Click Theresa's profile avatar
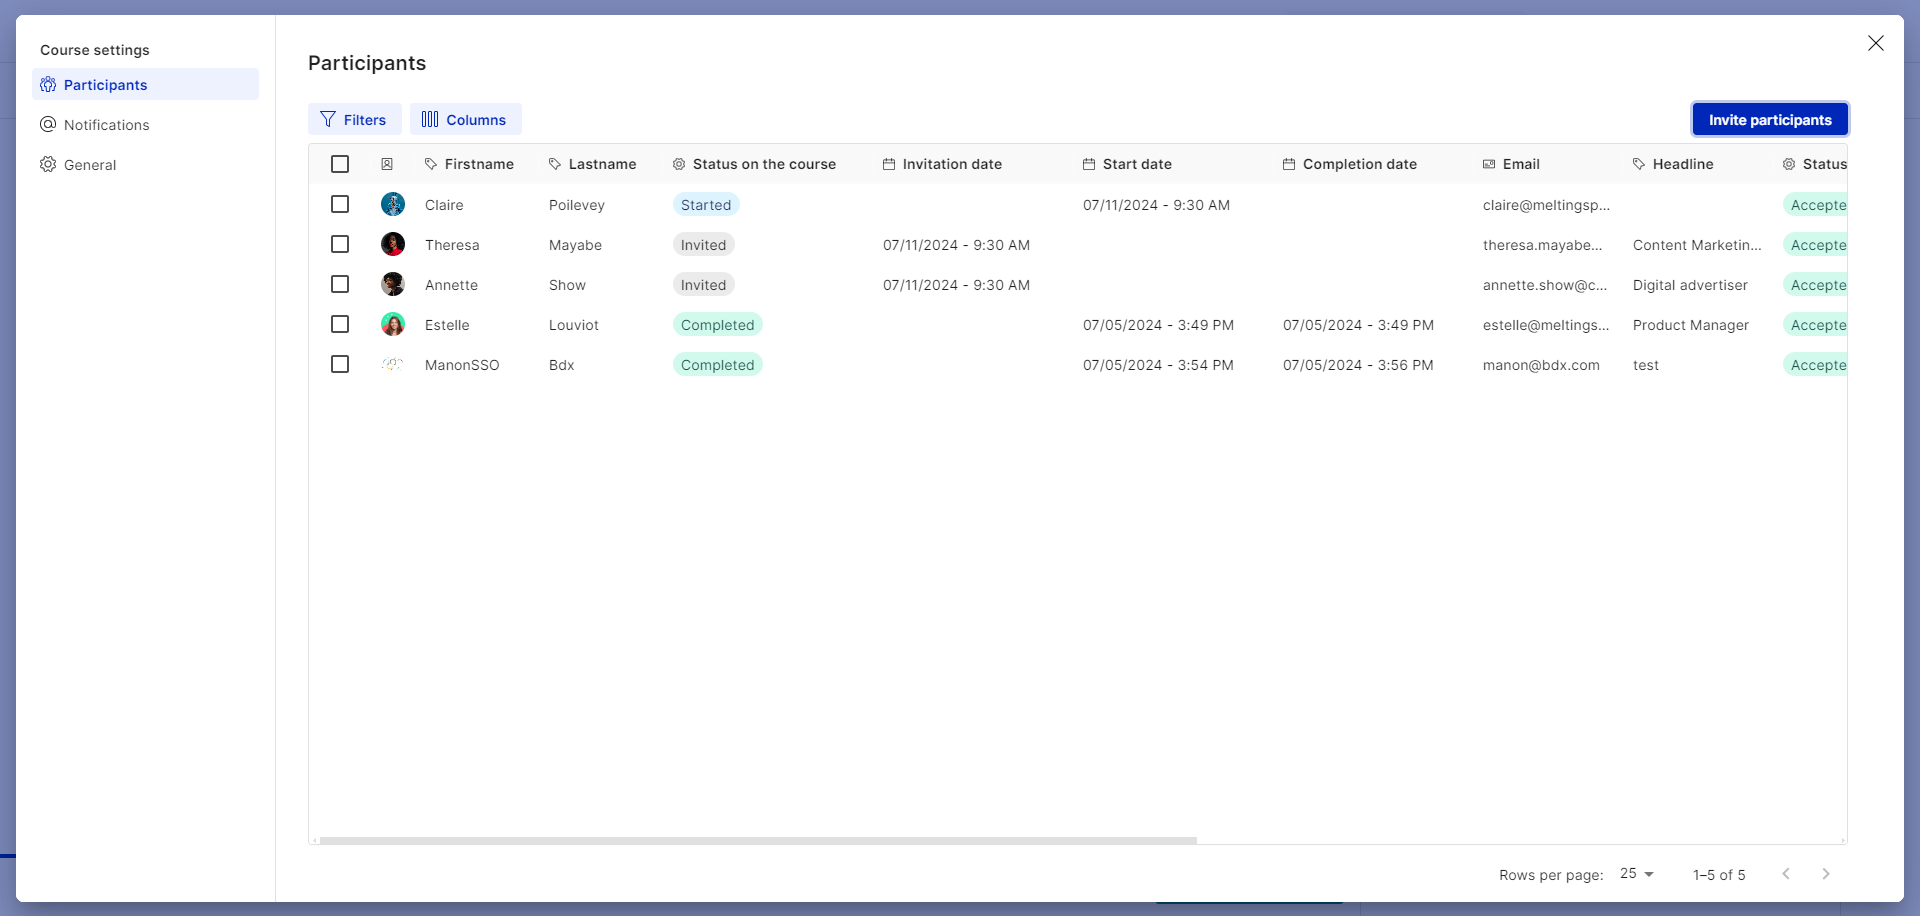Screen dimensions: 1920x916 tap(393, 245)
